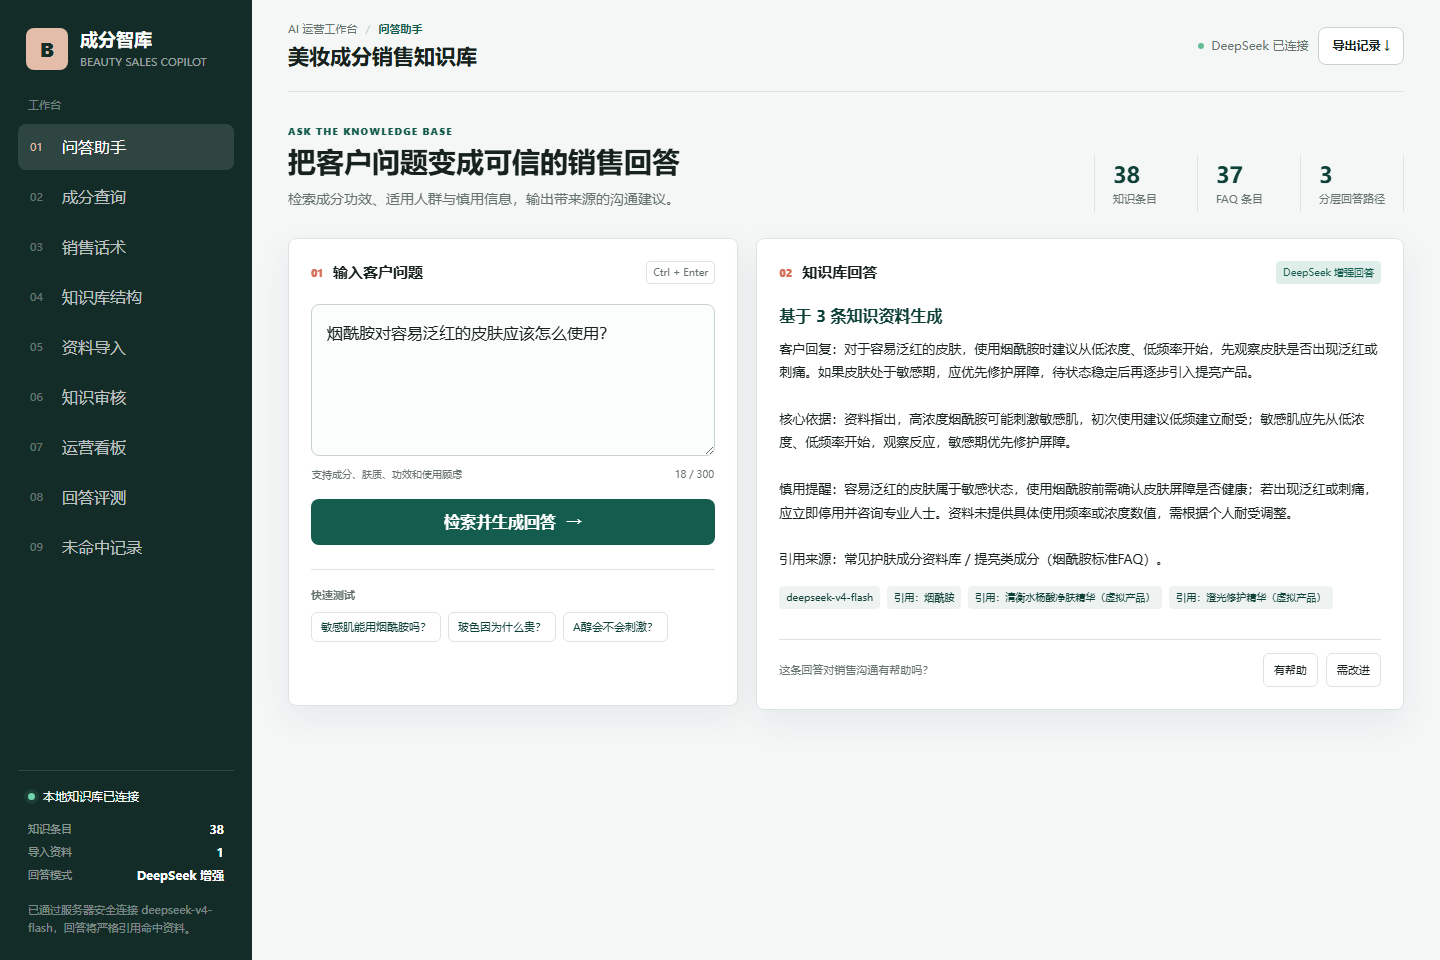Click DeepSeek 增强回答 badge
The width and height of the screenshot is (1440, 960).
click(x=1328, y=272)
